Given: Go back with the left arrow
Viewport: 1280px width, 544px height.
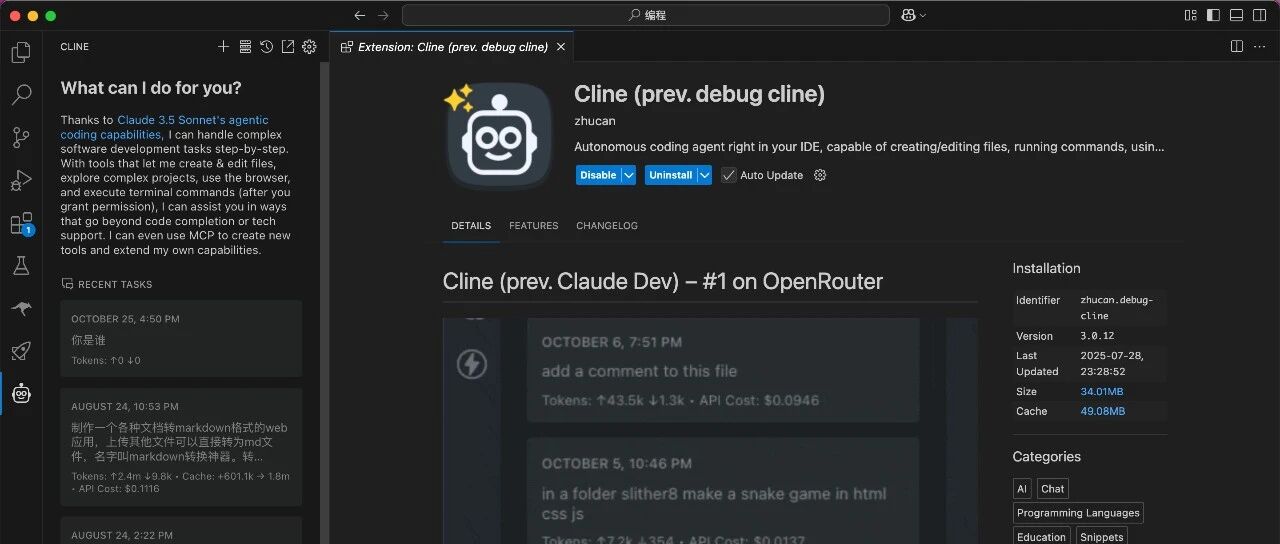Looking at the screenshot, I should click(x=360, y=15).
